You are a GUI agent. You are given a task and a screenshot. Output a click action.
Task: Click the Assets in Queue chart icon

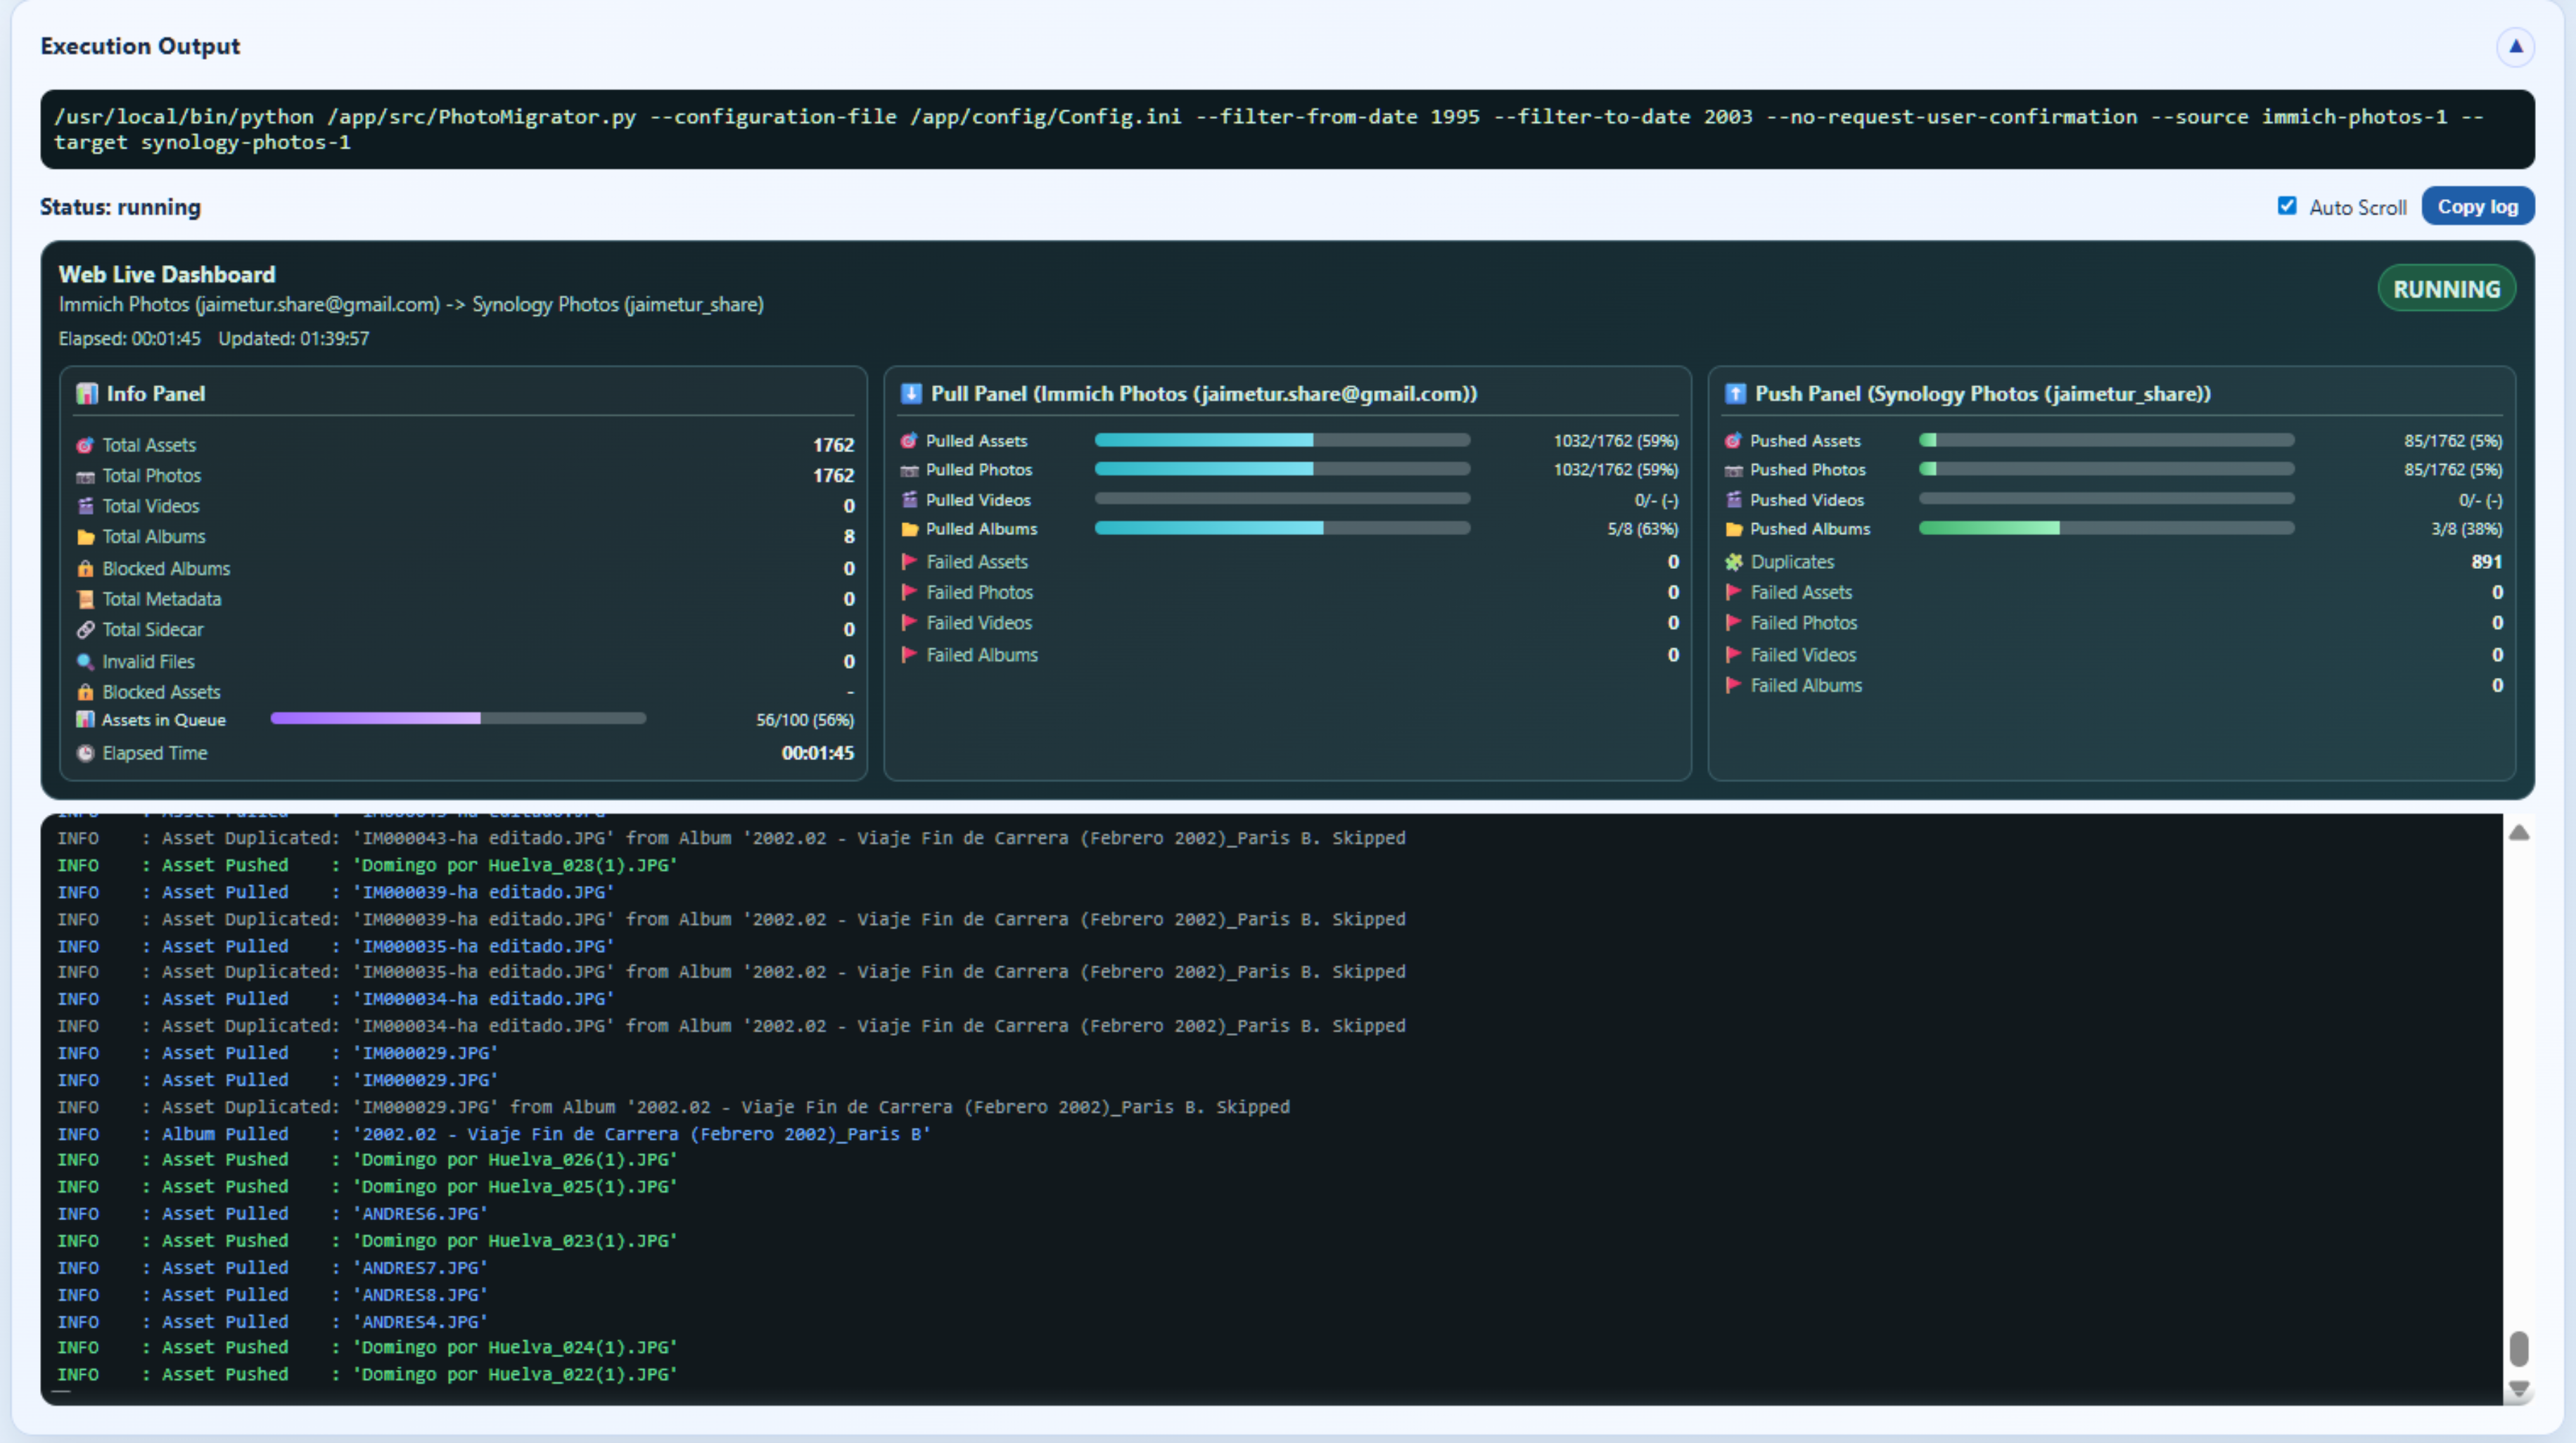click(86, 719)
